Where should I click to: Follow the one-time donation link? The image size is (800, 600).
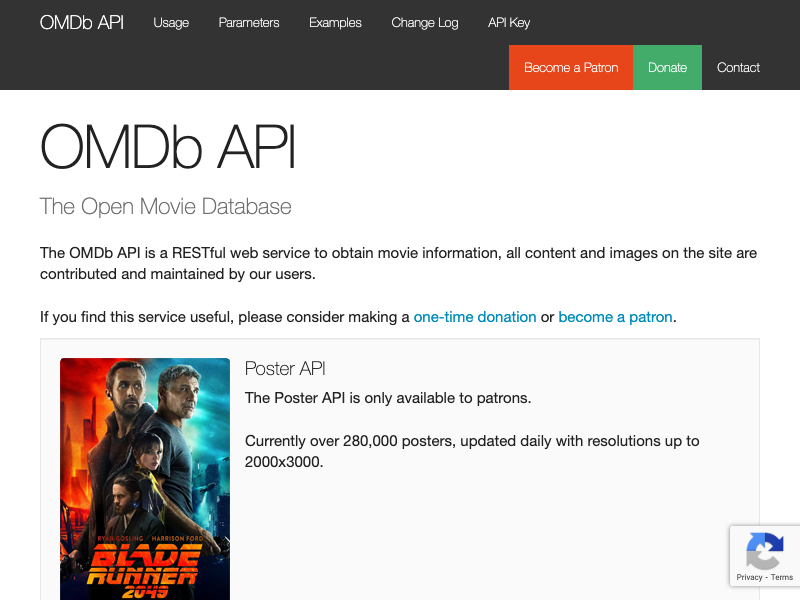click(474, 317)
